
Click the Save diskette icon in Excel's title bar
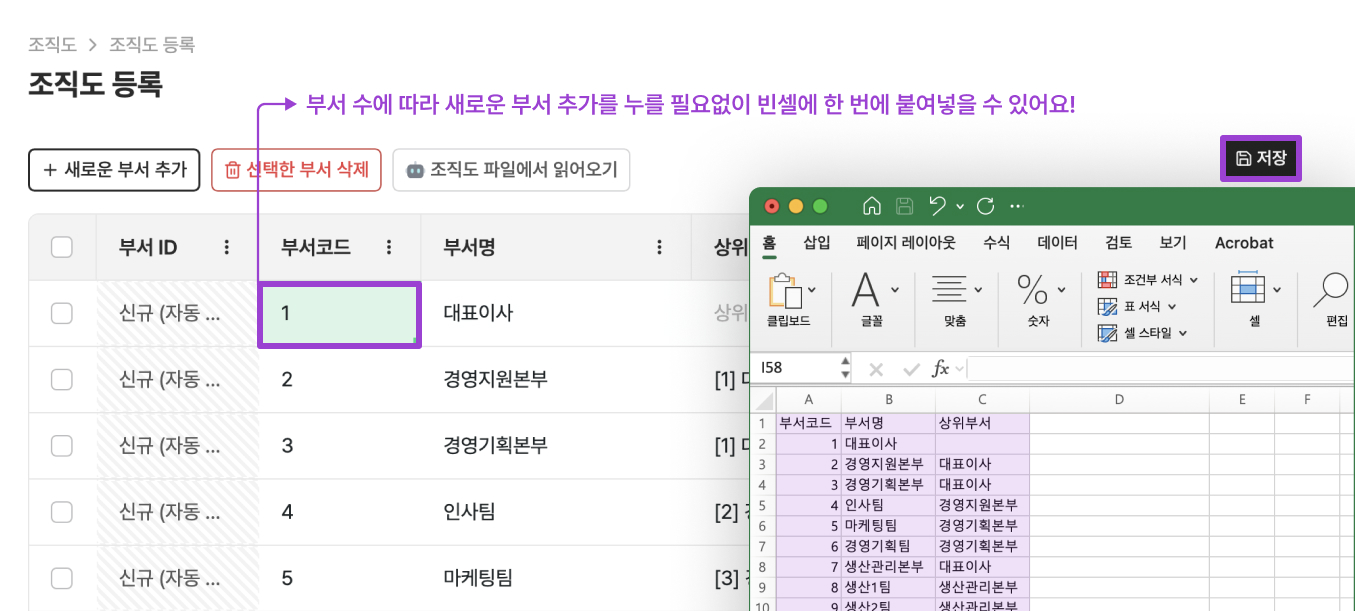point(902,206)
